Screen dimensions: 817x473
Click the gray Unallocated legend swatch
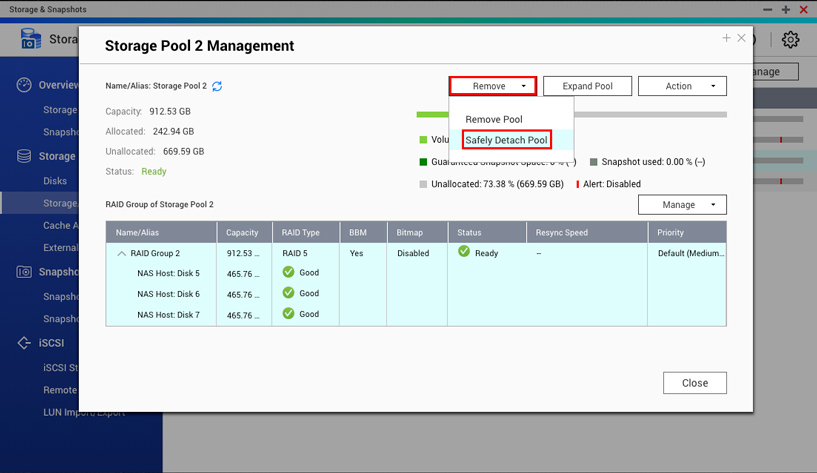(x=423, y=184)
